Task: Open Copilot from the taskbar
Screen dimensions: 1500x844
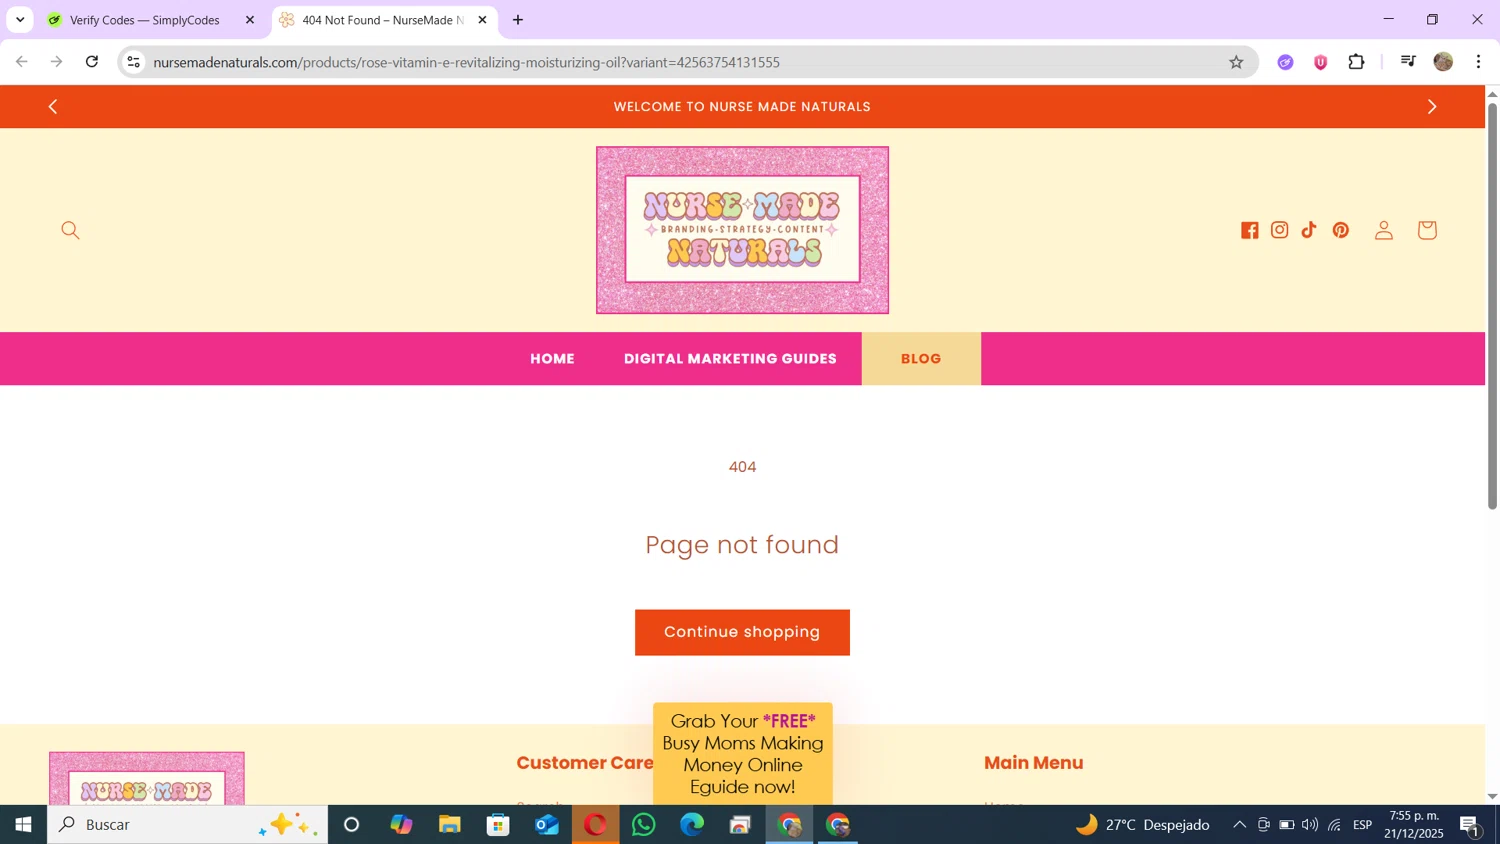Action: [401, 825]
